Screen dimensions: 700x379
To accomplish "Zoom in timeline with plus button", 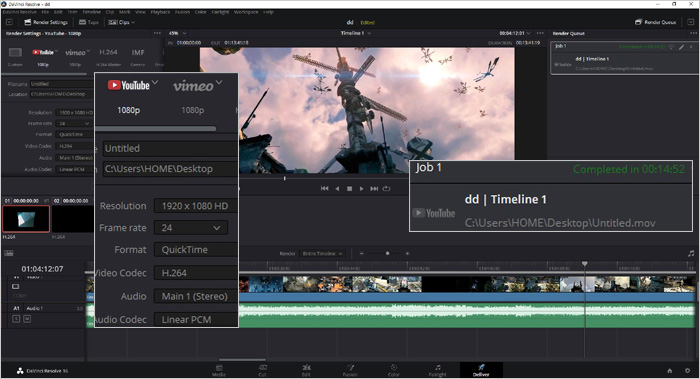I will click(x=407, y=254).
